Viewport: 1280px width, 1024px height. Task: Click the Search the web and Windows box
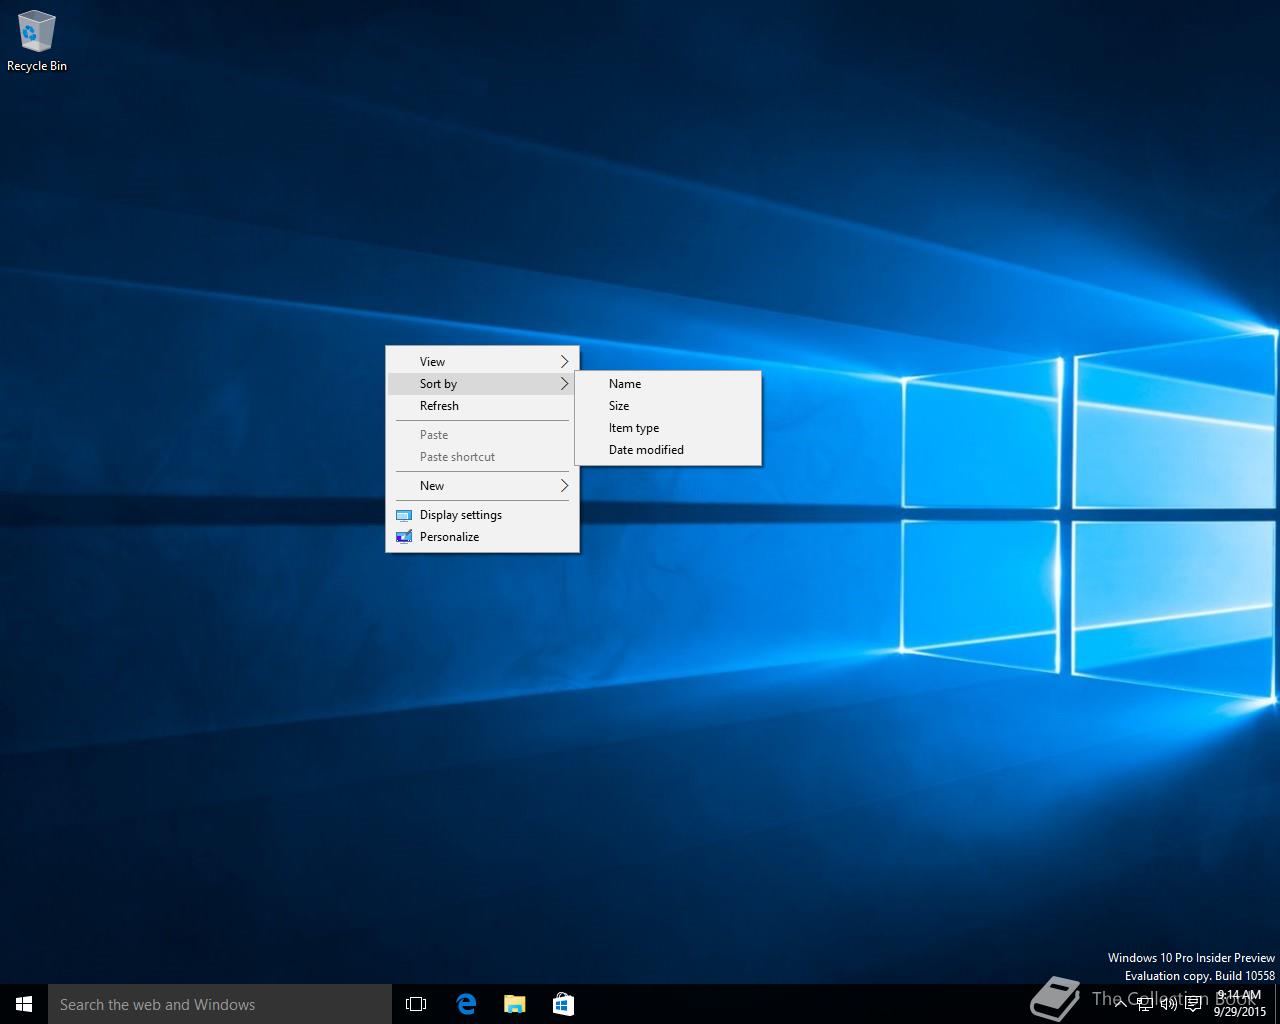pyautogui.click(x=220, y=1004)
